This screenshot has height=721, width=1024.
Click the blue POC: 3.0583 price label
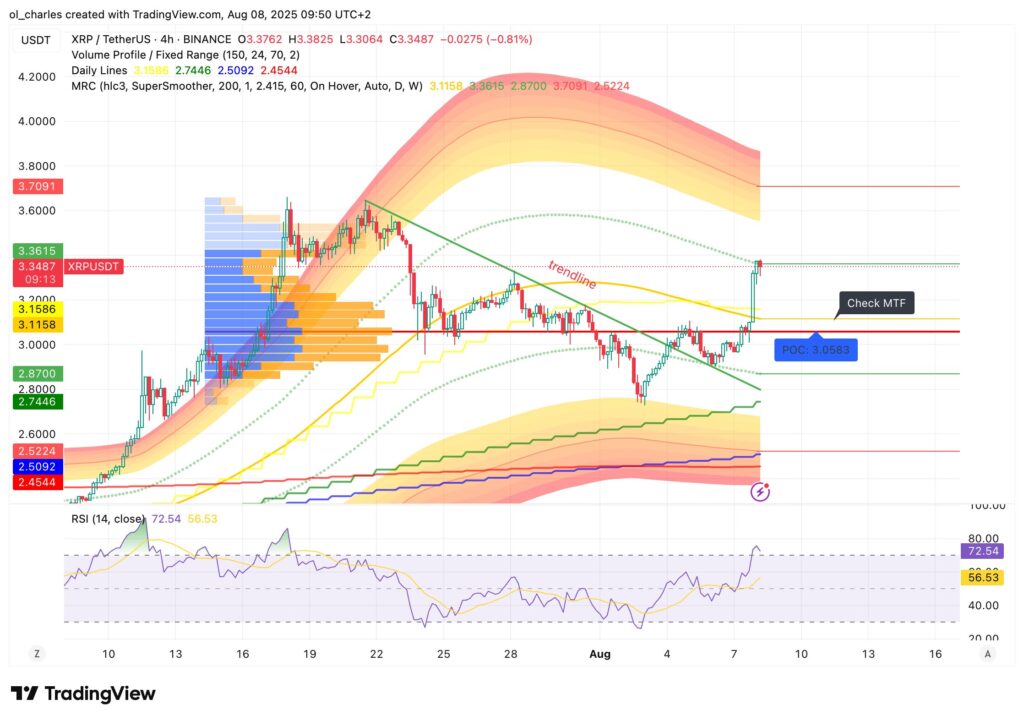pos(816,349)
